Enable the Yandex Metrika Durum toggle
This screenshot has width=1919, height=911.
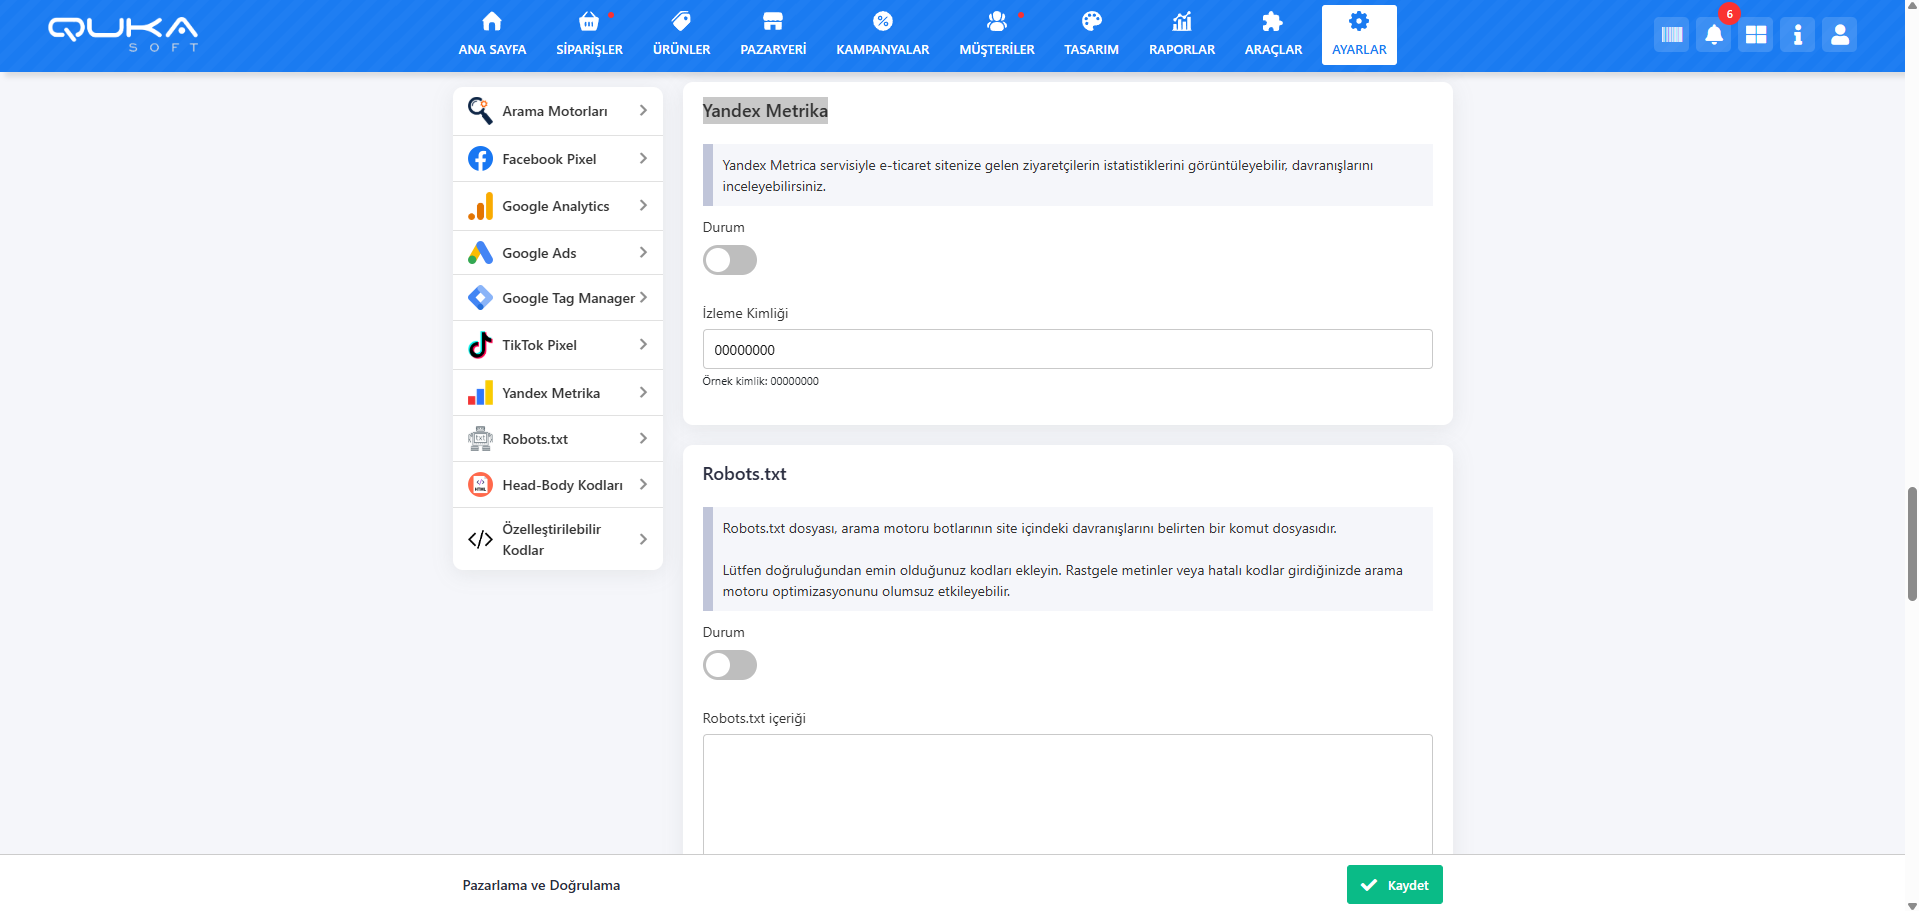pos(729,260)
